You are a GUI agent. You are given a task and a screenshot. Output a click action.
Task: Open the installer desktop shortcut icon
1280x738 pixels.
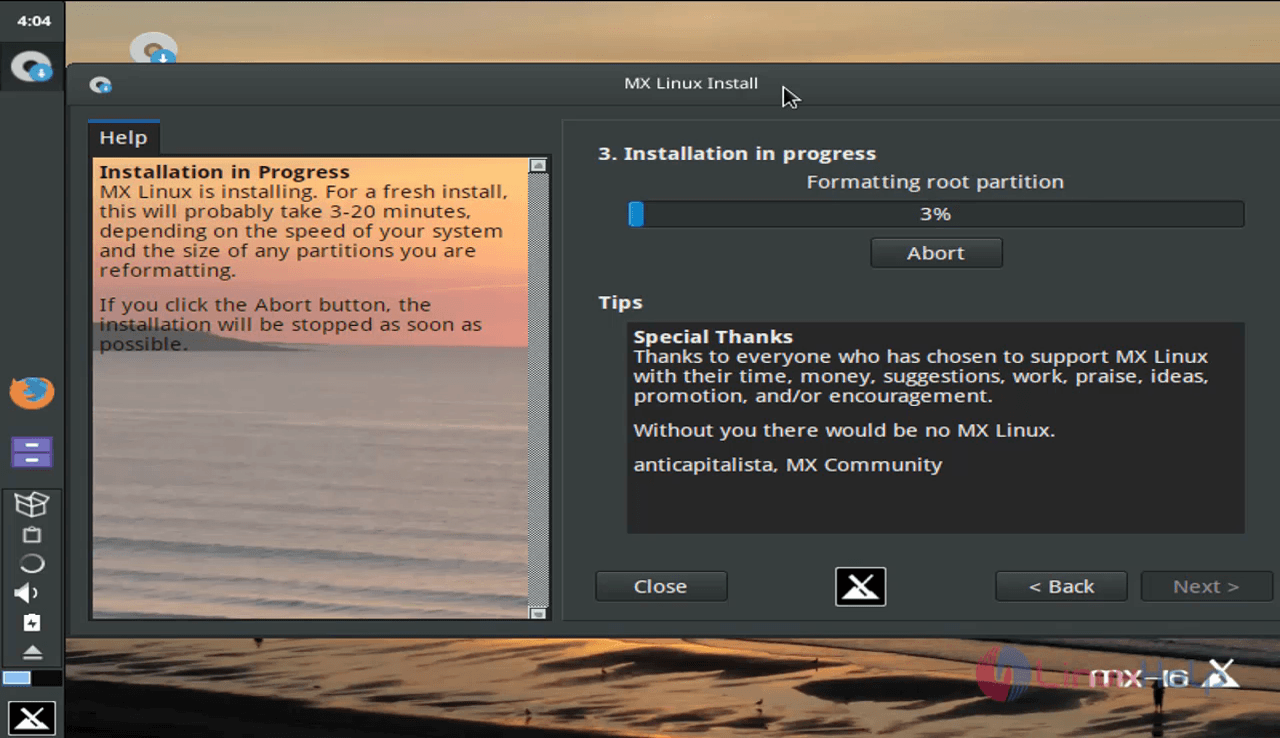tap(152, 48)
